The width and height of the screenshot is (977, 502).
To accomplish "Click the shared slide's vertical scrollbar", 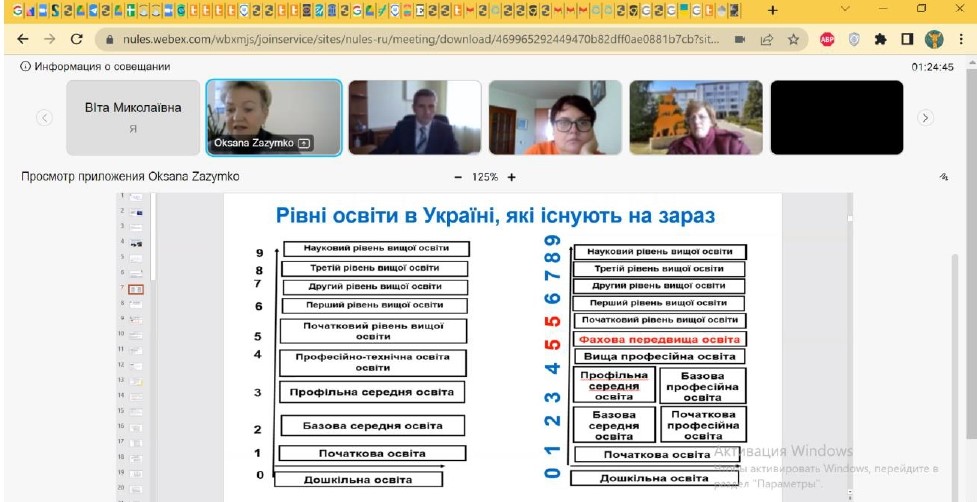I will (849, 346).
